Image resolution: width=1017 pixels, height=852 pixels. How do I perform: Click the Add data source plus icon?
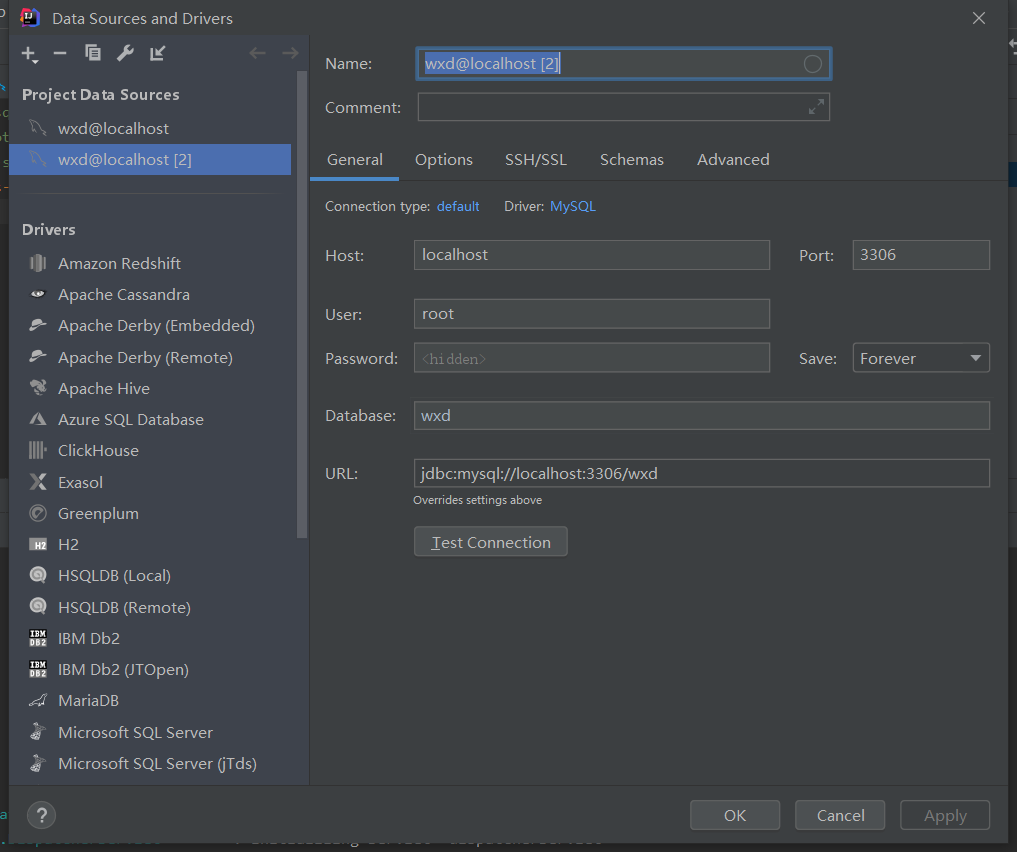click(29, 54)
